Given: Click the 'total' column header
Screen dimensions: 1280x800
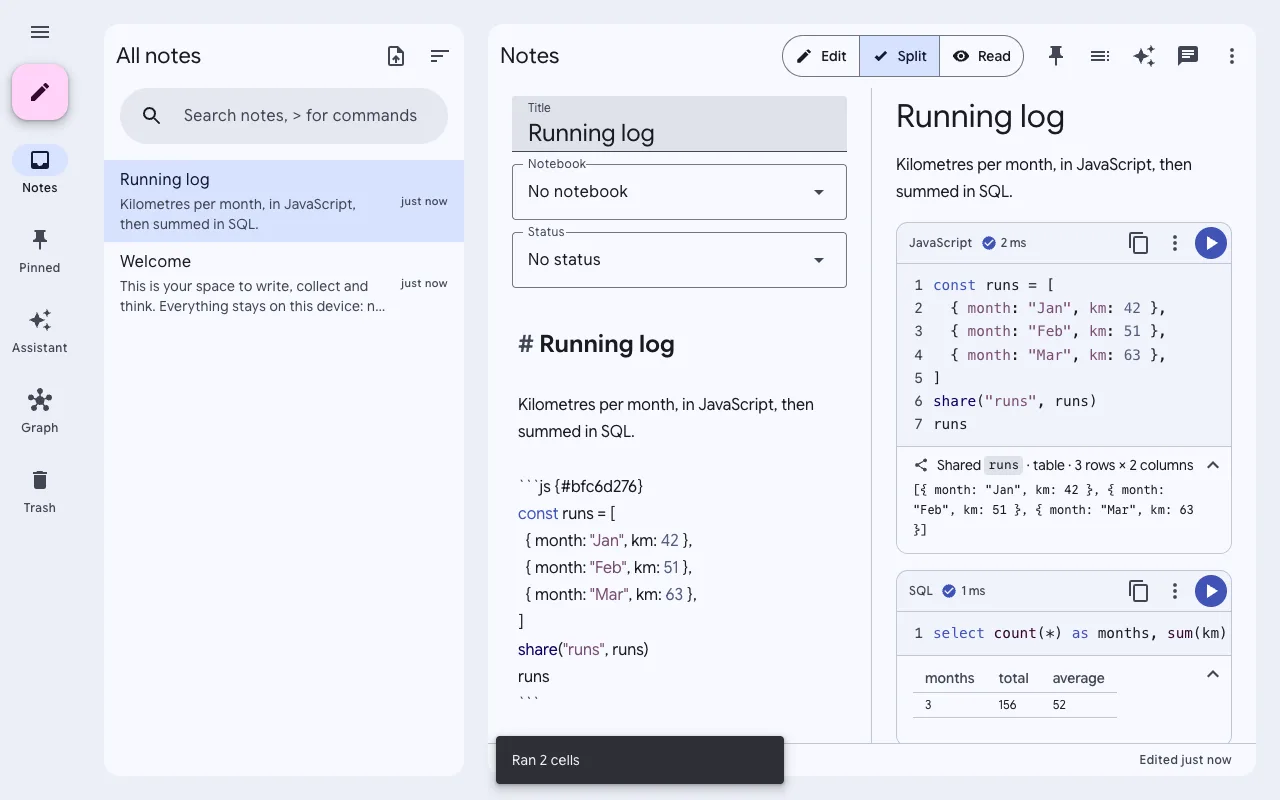Looking at the screenshot, I should (x=1013, y=678).
